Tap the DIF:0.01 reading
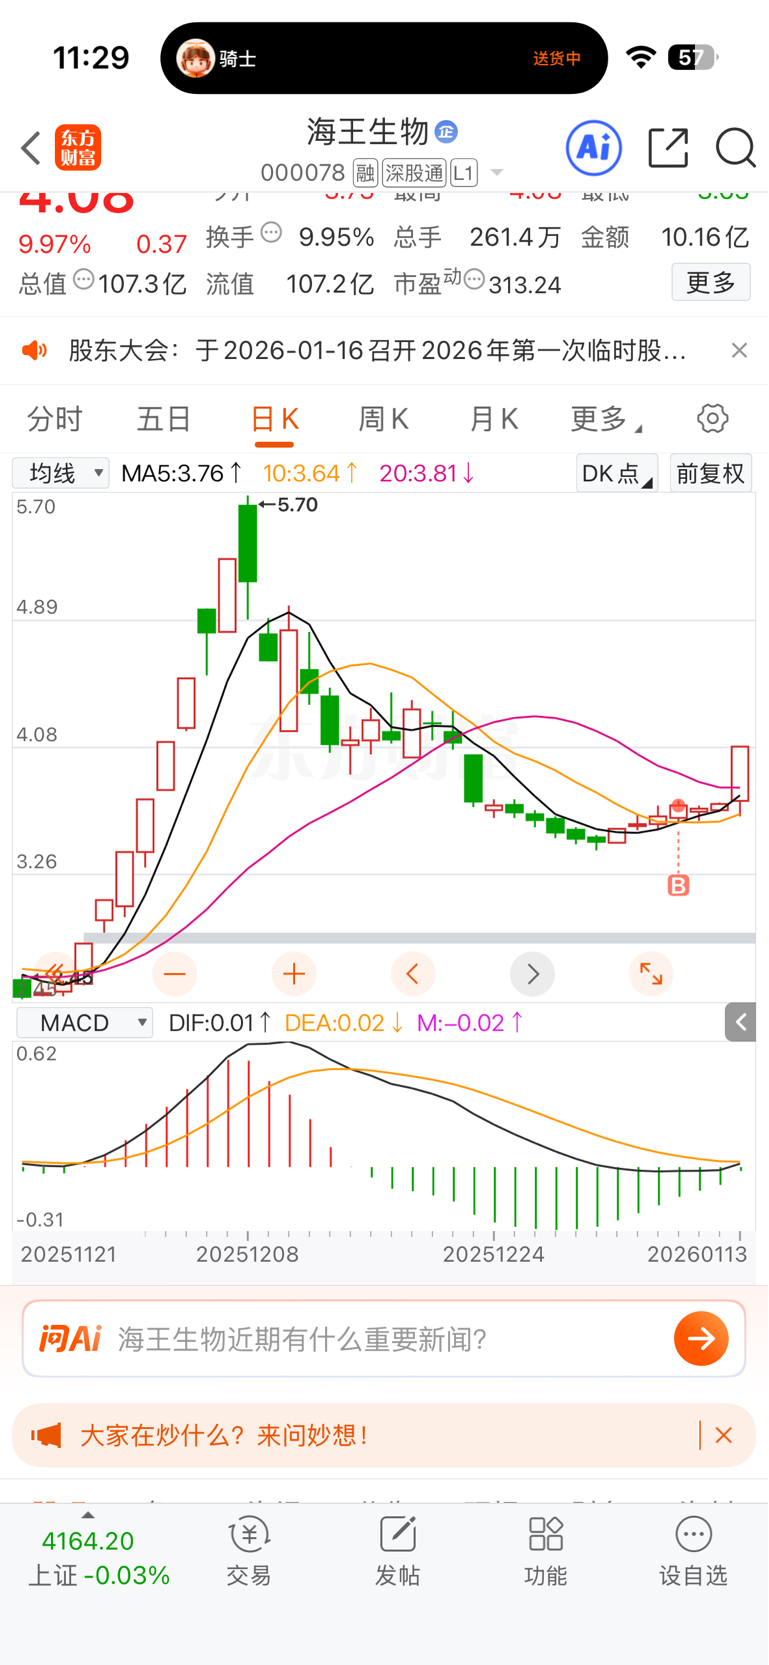The width and height of the screenshot is (769, 1665). tap(219, 1023)
